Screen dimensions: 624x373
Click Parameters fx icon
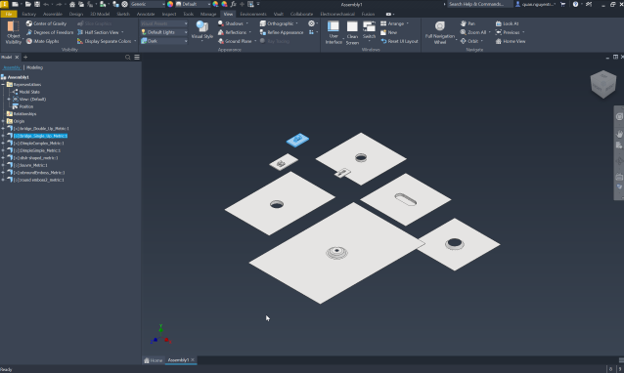pyautogui.click(x=233, y=4)
